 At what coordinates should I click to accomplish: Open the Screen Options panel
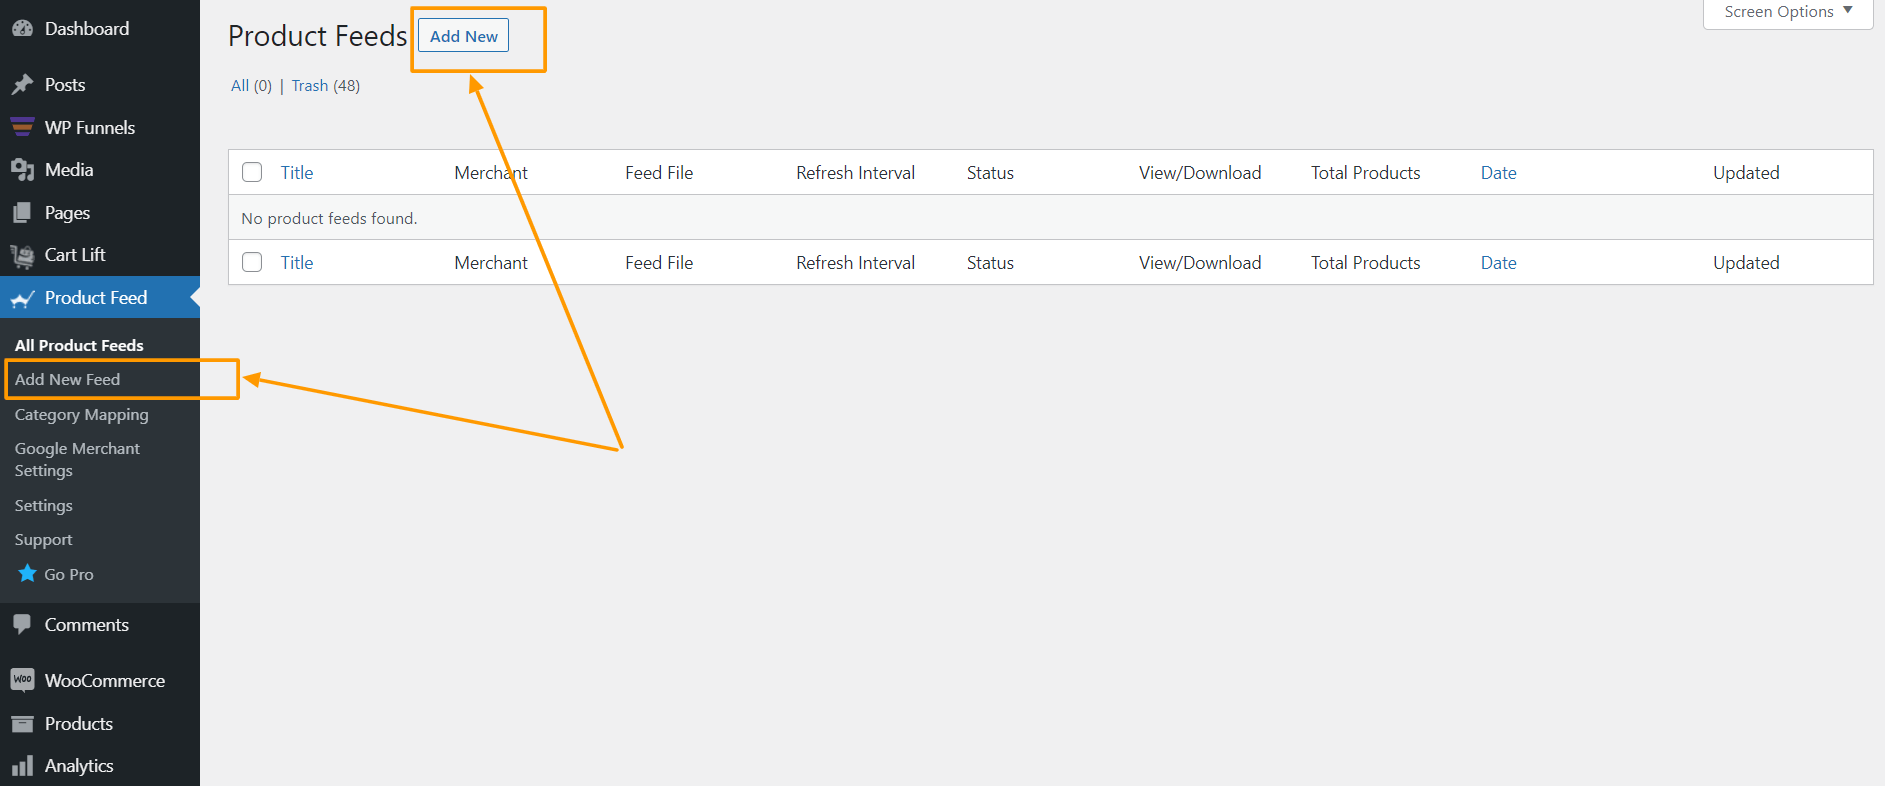point(1786,11)
